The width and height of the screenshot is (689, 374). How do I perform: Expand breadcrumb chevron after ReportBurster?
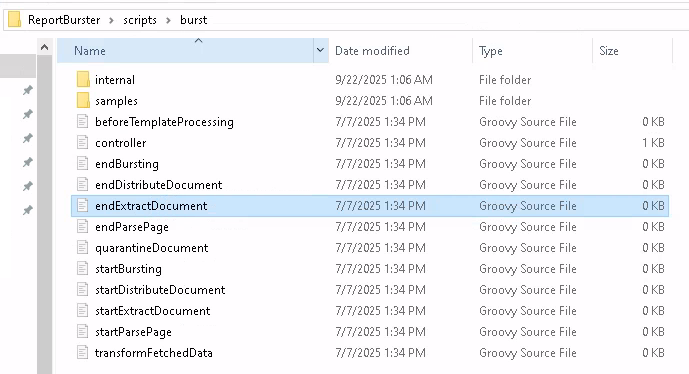(111, 20)
